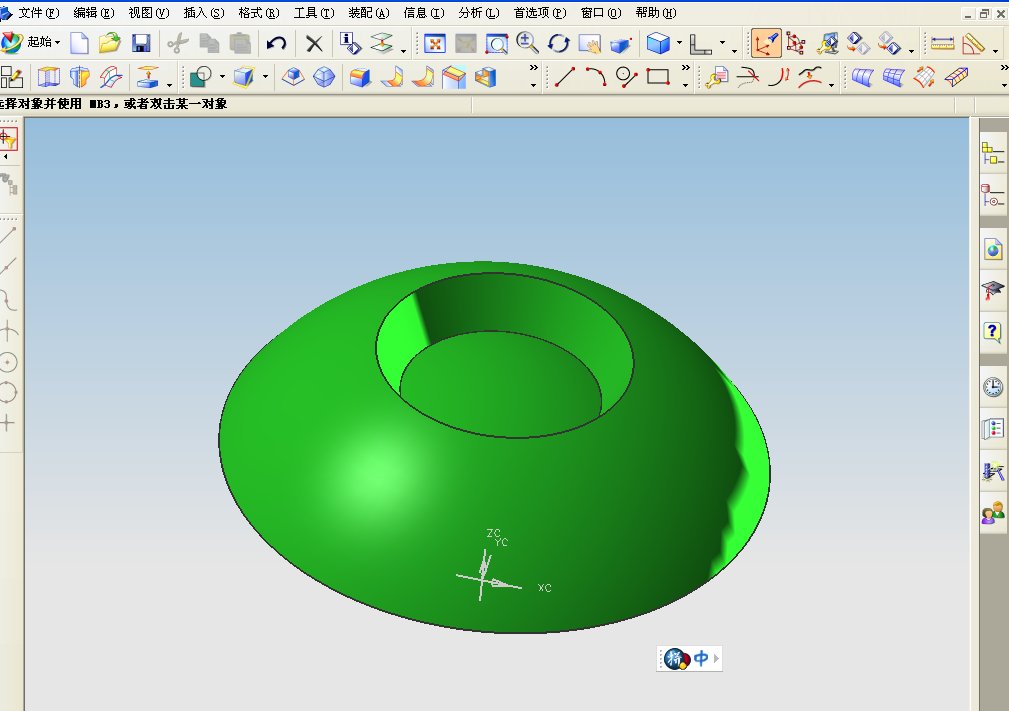Select the Rotate view icon
This screenshot has width=1009, height=711.
coord(559,44)
